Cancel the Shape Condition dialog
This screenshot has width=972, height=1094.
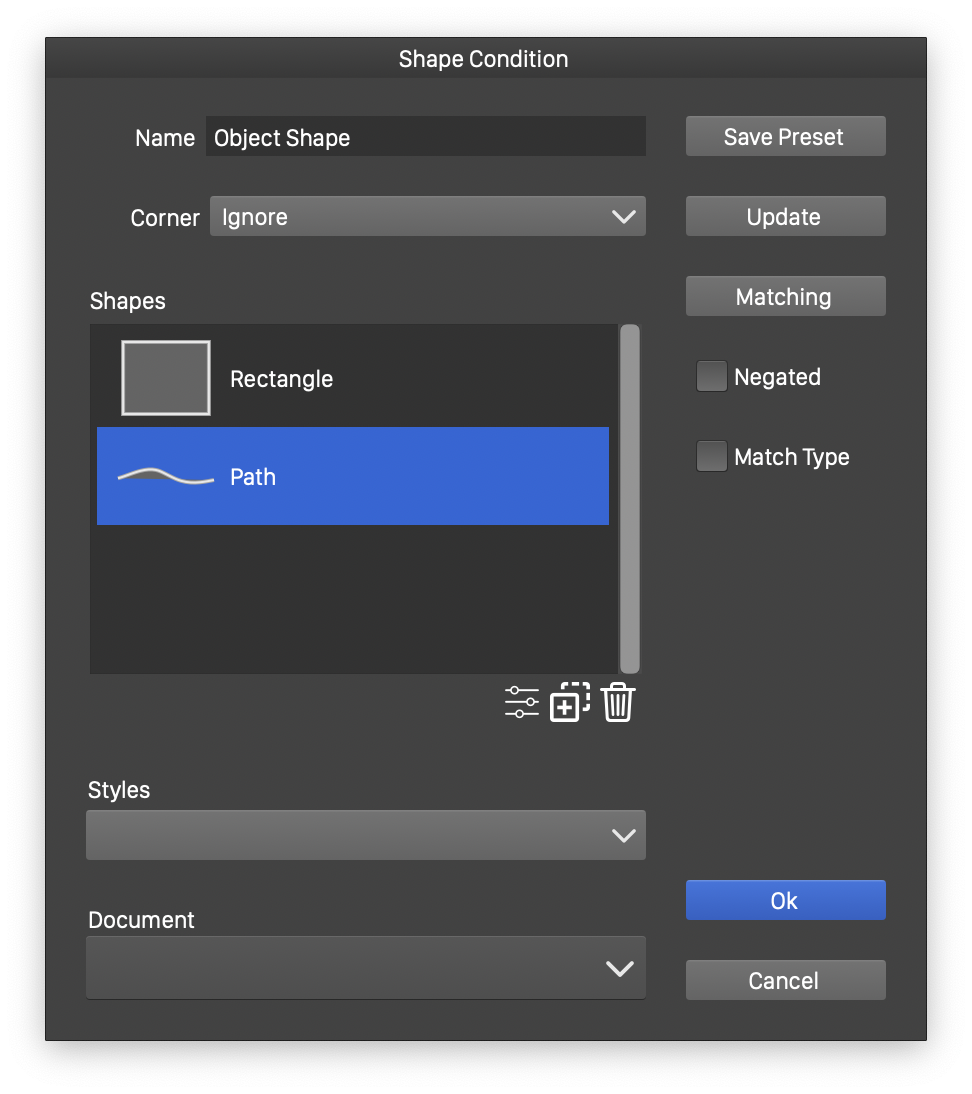click(785, 981)
